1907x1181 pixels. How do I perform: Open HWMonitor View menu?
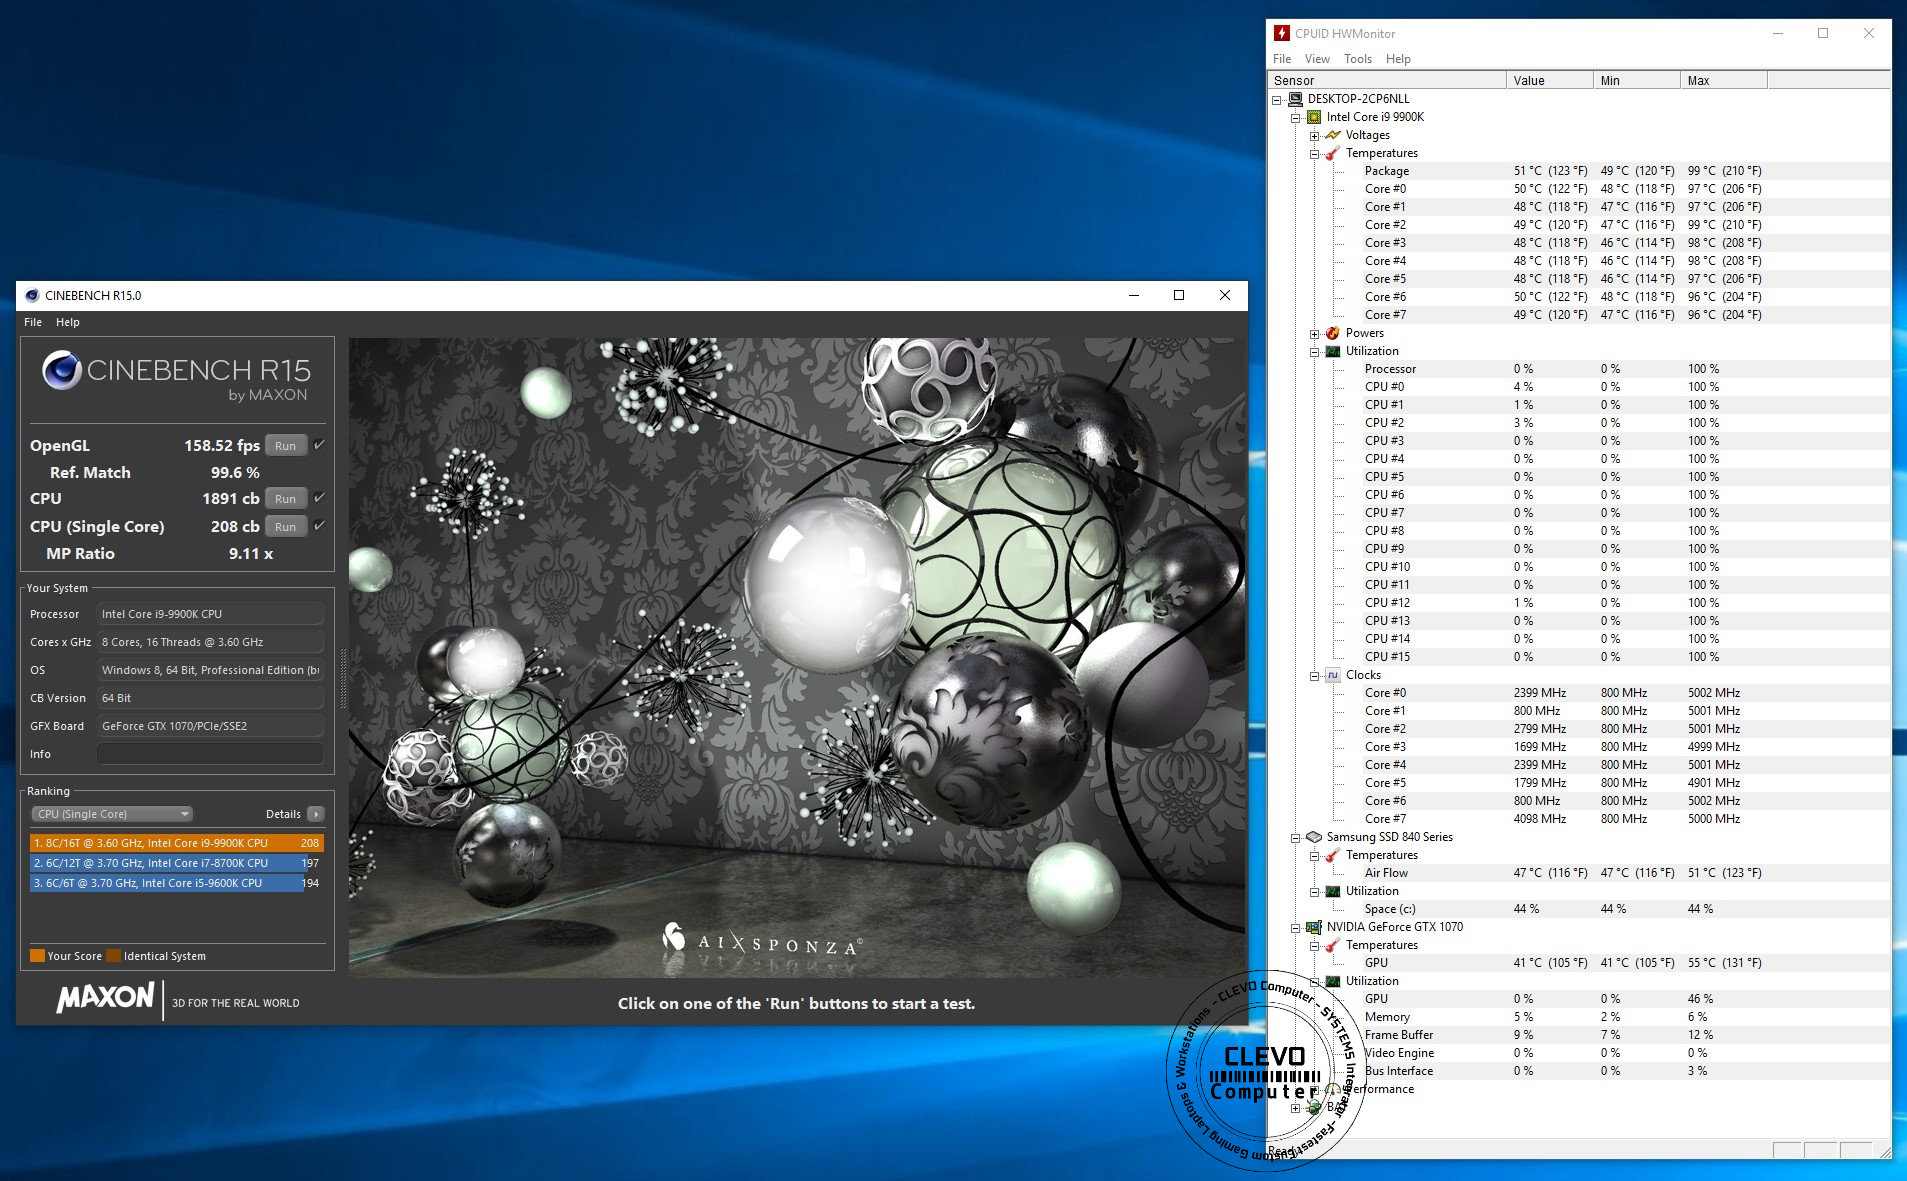click(x=1317, y=59)
